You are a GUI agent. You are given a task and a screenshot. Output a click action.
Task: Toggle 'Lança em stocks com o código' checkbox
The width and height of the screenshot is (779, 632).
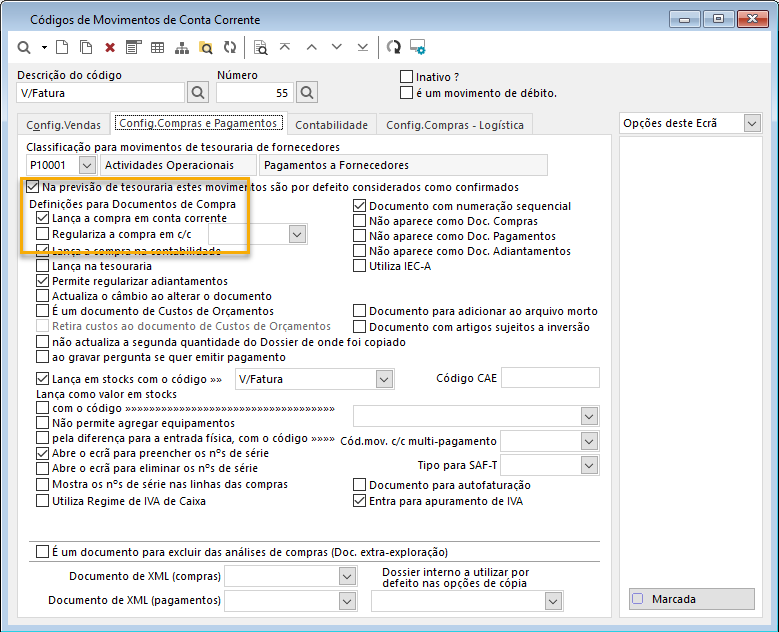tap(43, 379)
